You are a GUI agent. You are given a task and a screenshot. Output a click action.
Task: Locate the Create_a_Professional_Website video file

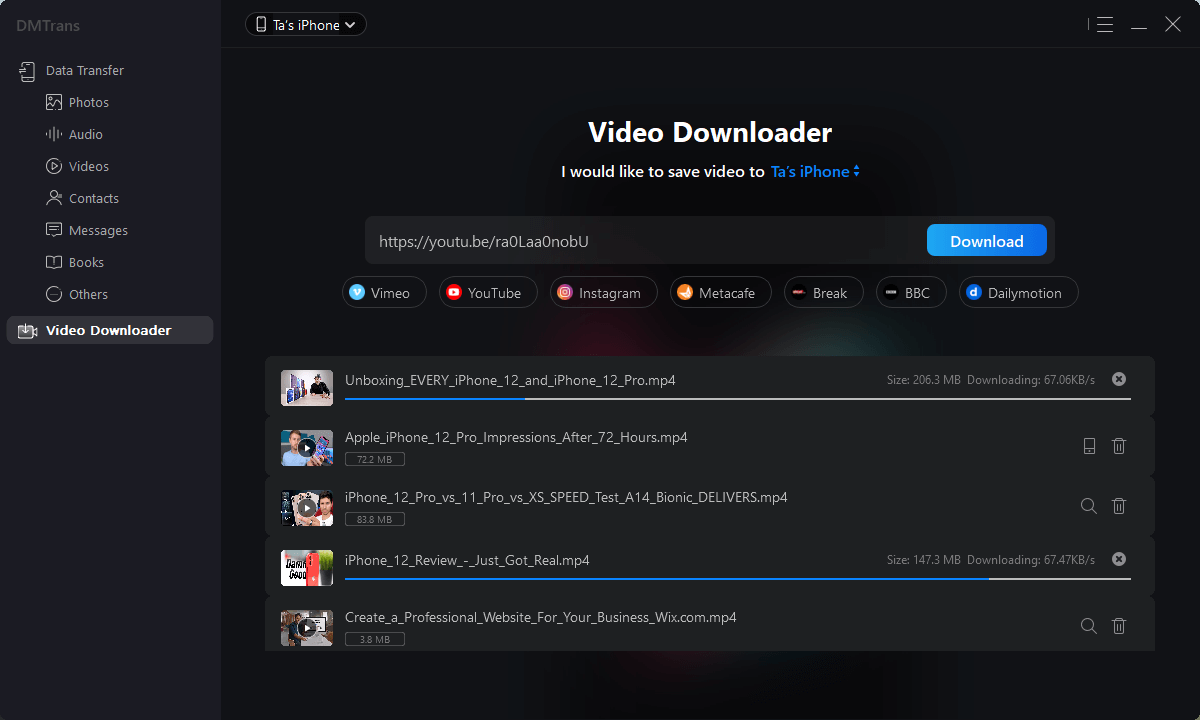[x=1089, y=626]
